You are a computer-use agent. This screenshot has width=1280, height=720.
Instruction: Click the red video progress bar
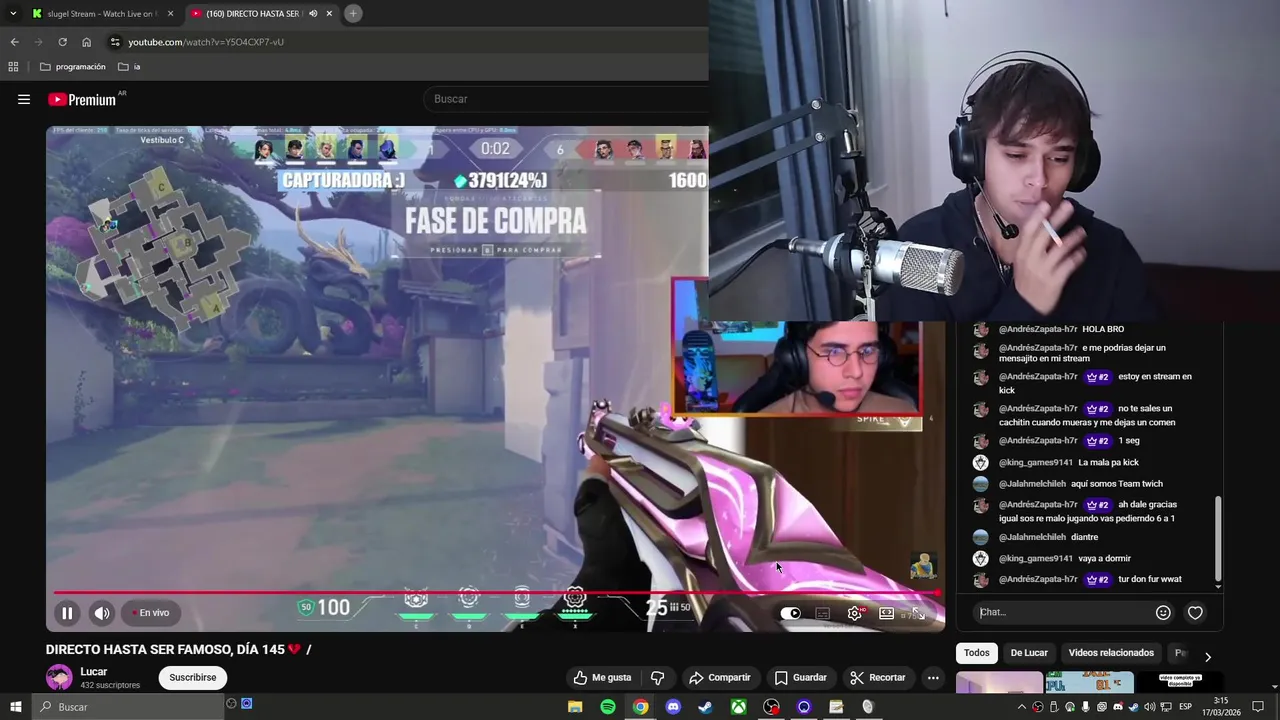[x=495, y=593]
